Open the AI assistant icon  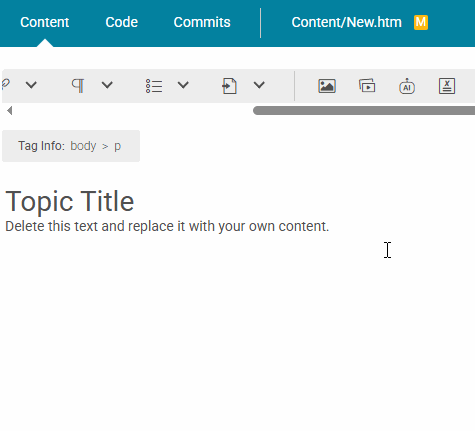pyautogui.click(x=407, y=86)
